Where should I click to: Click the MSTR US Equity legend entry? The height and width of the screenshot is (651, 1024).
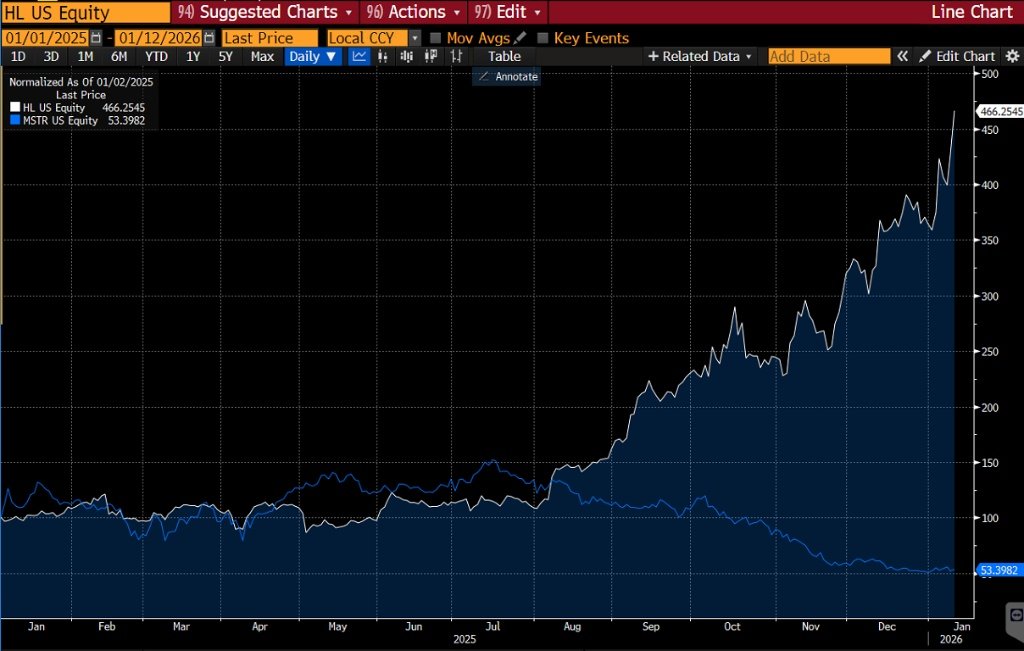click(78, 121)
